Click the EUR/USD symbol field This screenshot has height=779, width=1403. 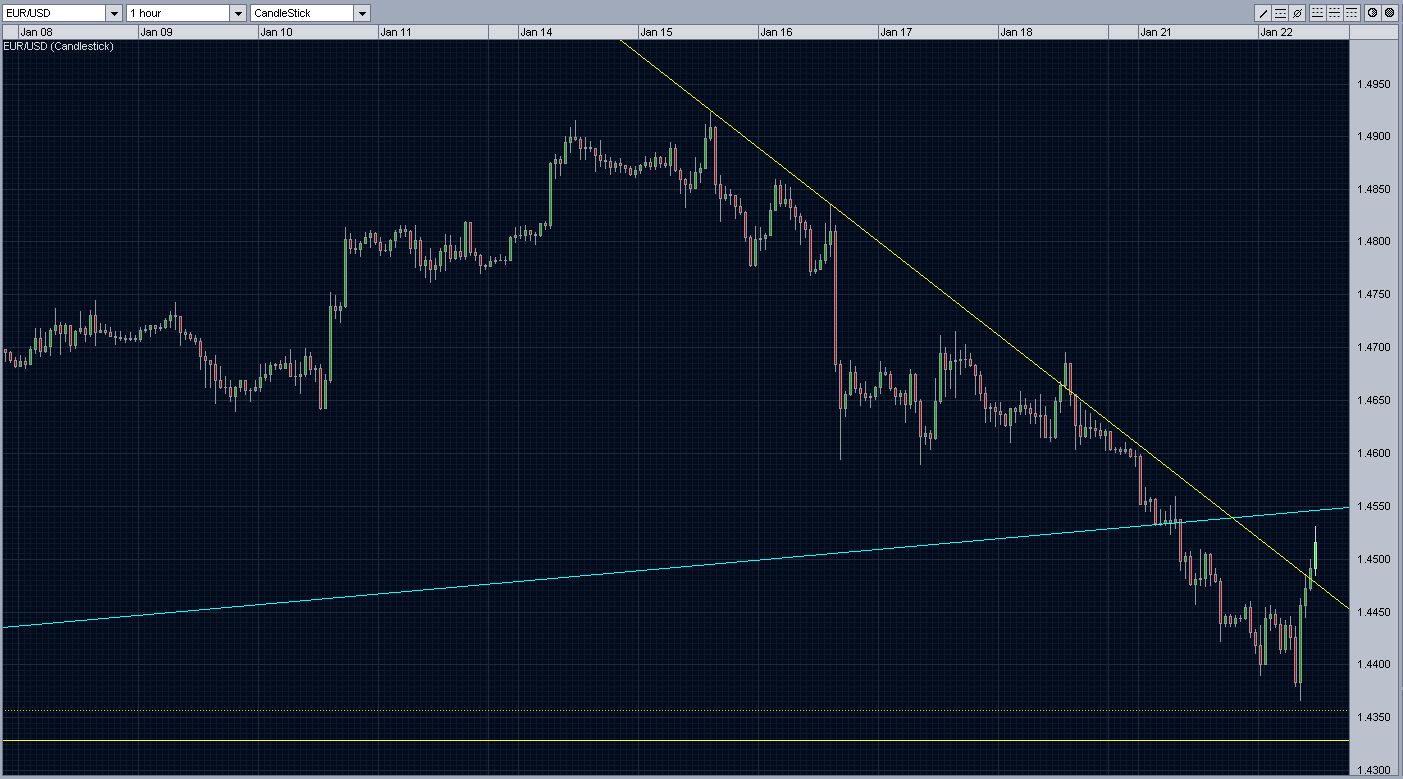[54, 14]
